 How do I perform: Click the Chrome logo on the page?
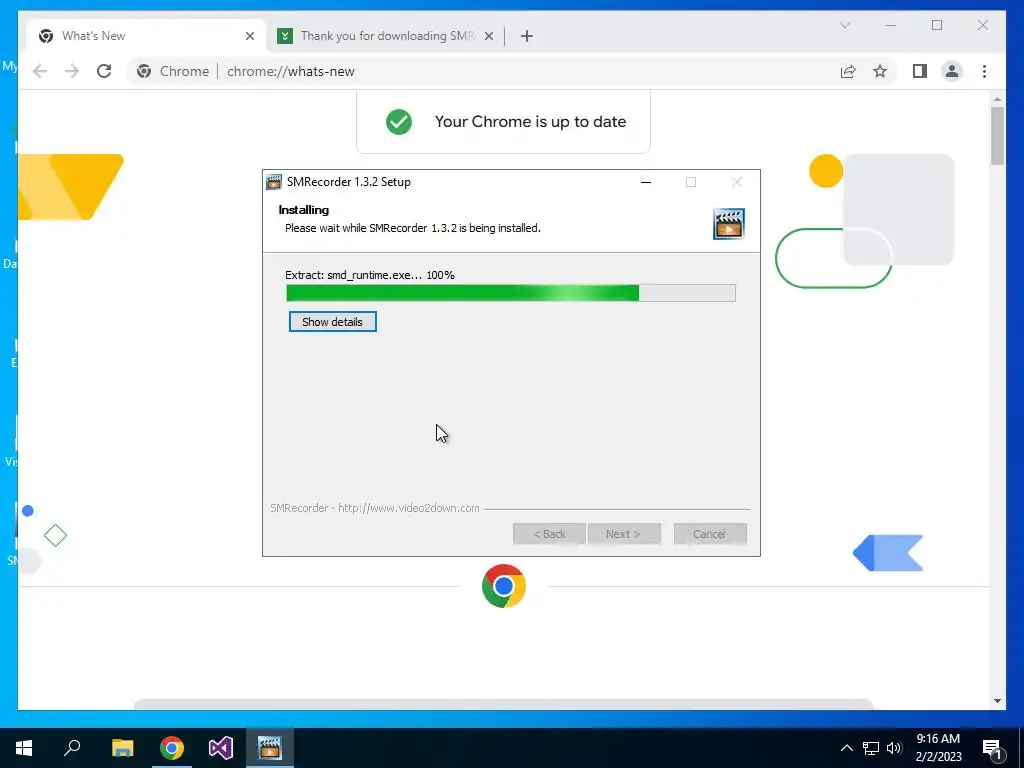coord(504,586)
